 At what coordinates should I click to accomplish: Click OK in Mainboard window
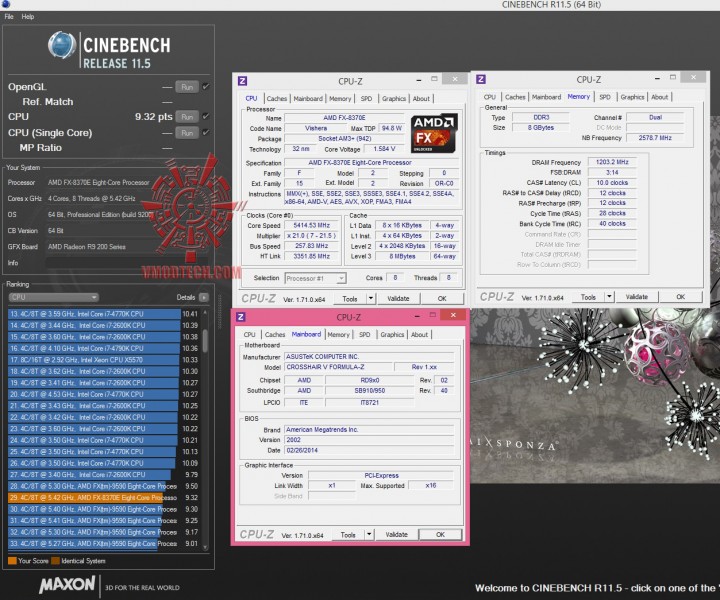(x=440, y=534)
